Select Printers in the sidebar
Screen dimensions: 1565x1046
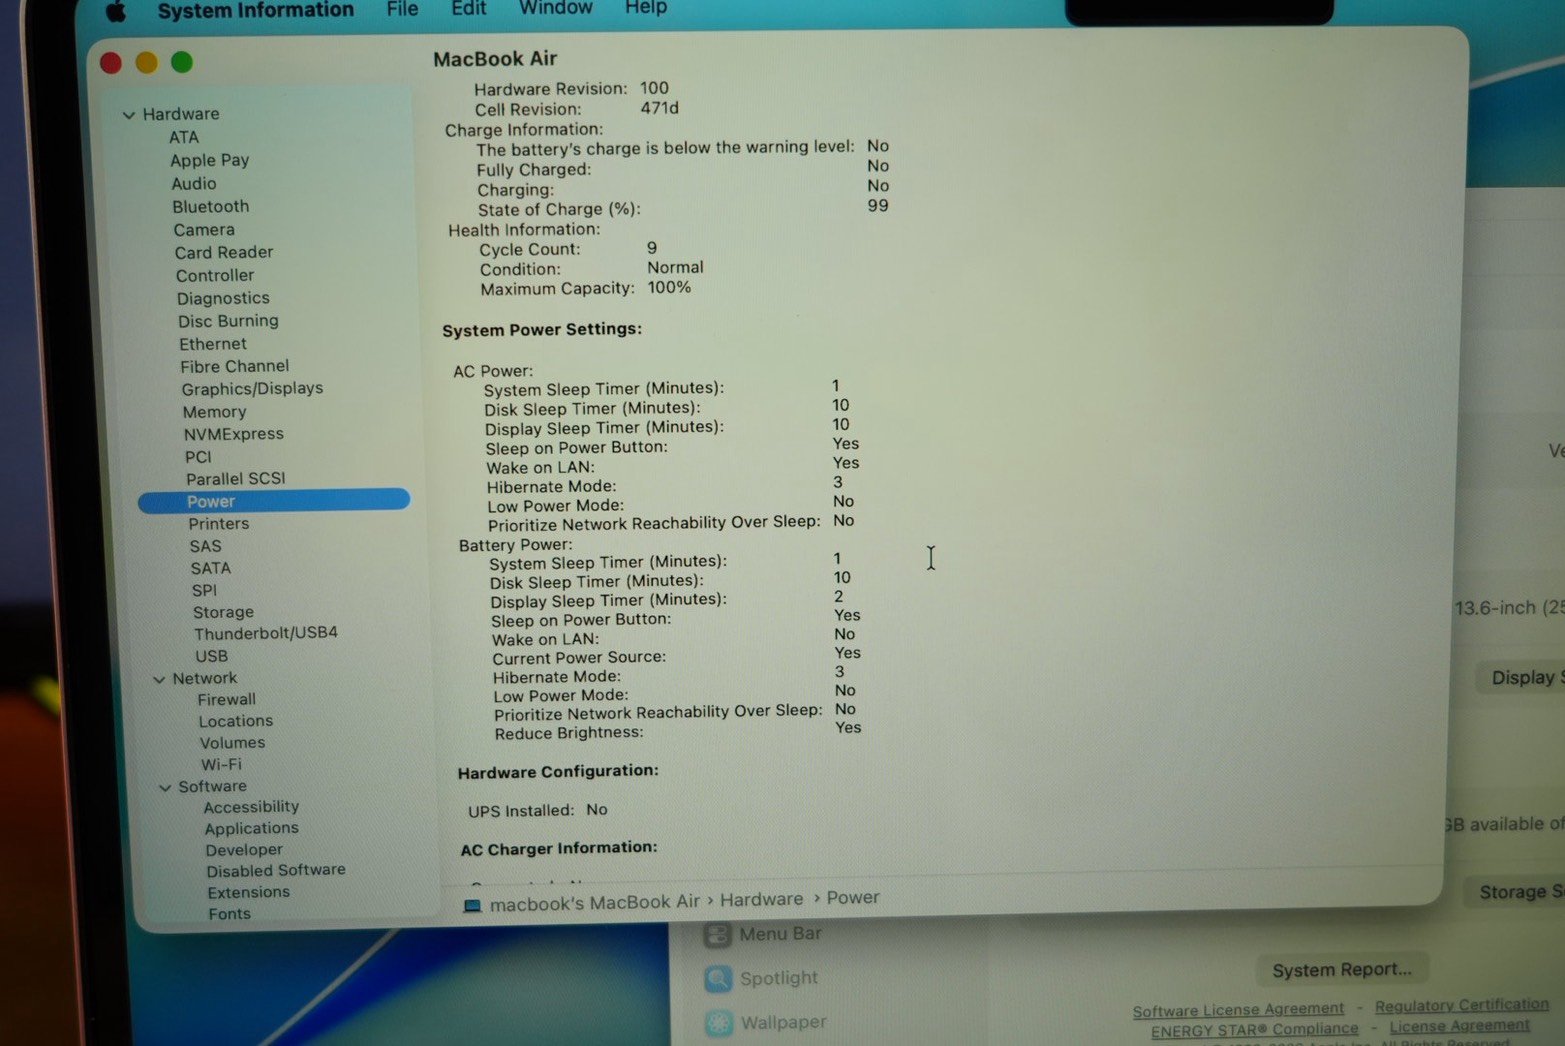coord(219,524)
